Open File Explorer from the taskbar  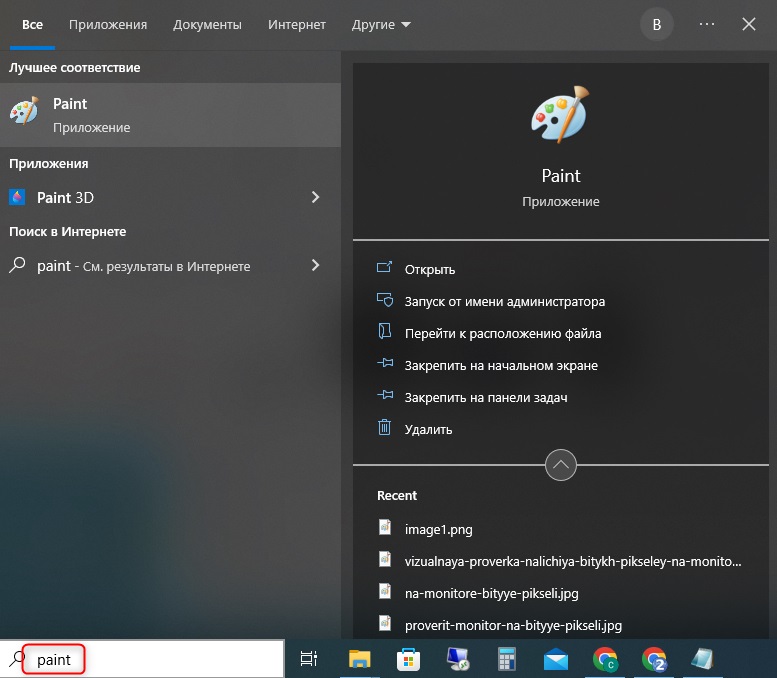point(360,659)
